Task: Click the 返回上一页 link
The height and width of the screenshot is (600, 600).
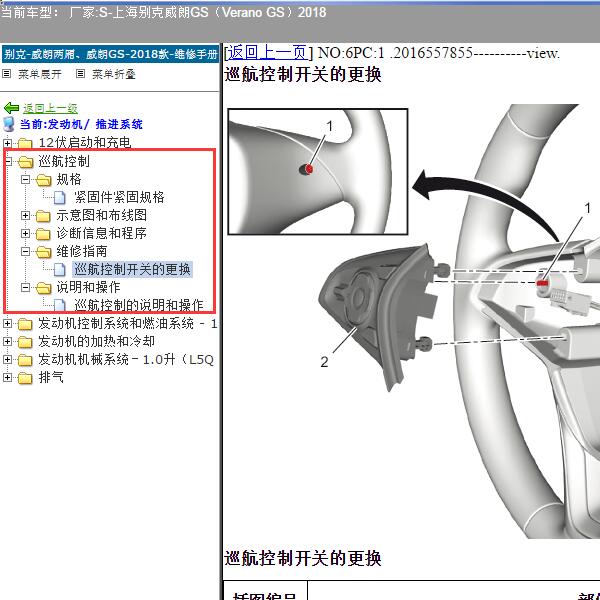Action: pos(267,52)
